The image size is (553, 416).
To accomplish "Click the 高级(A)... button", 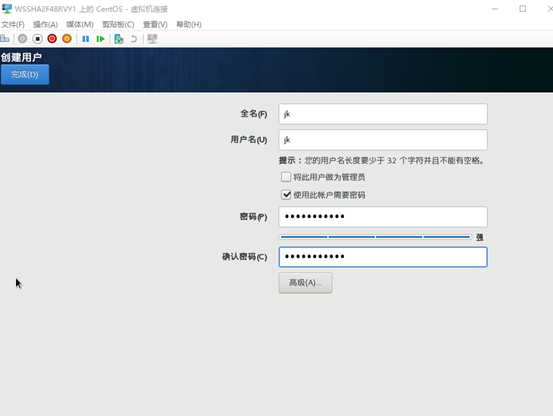I will 305,283.
